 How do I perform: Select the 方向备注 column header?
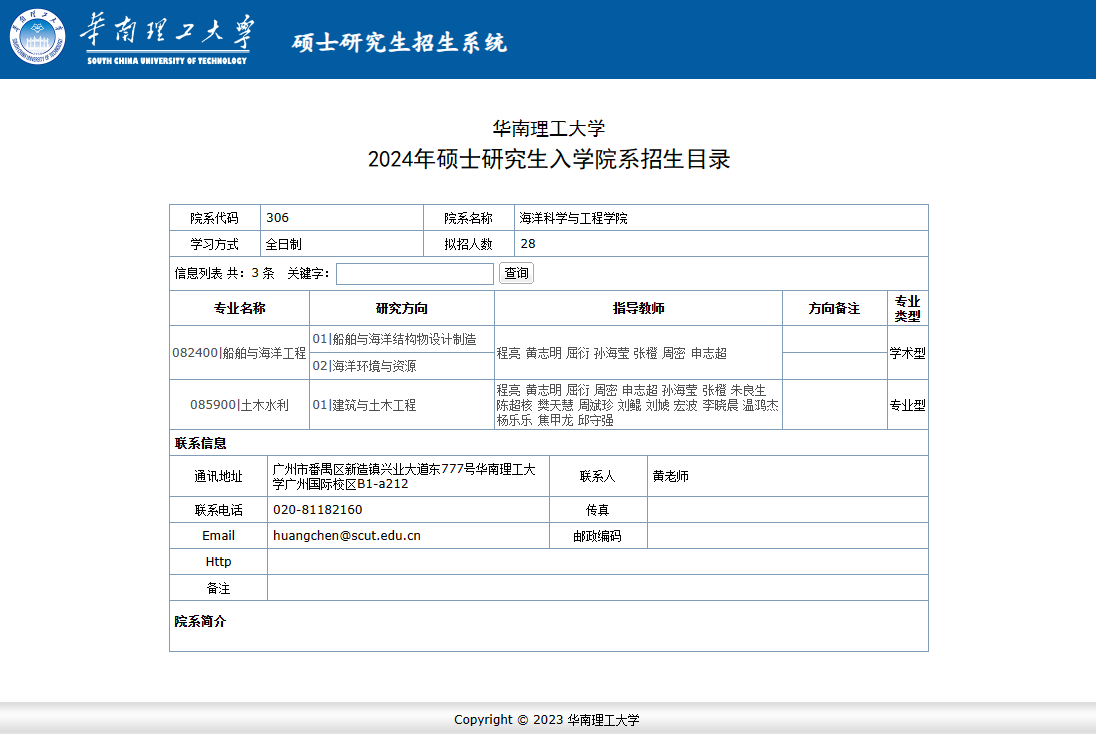[835, 308]
